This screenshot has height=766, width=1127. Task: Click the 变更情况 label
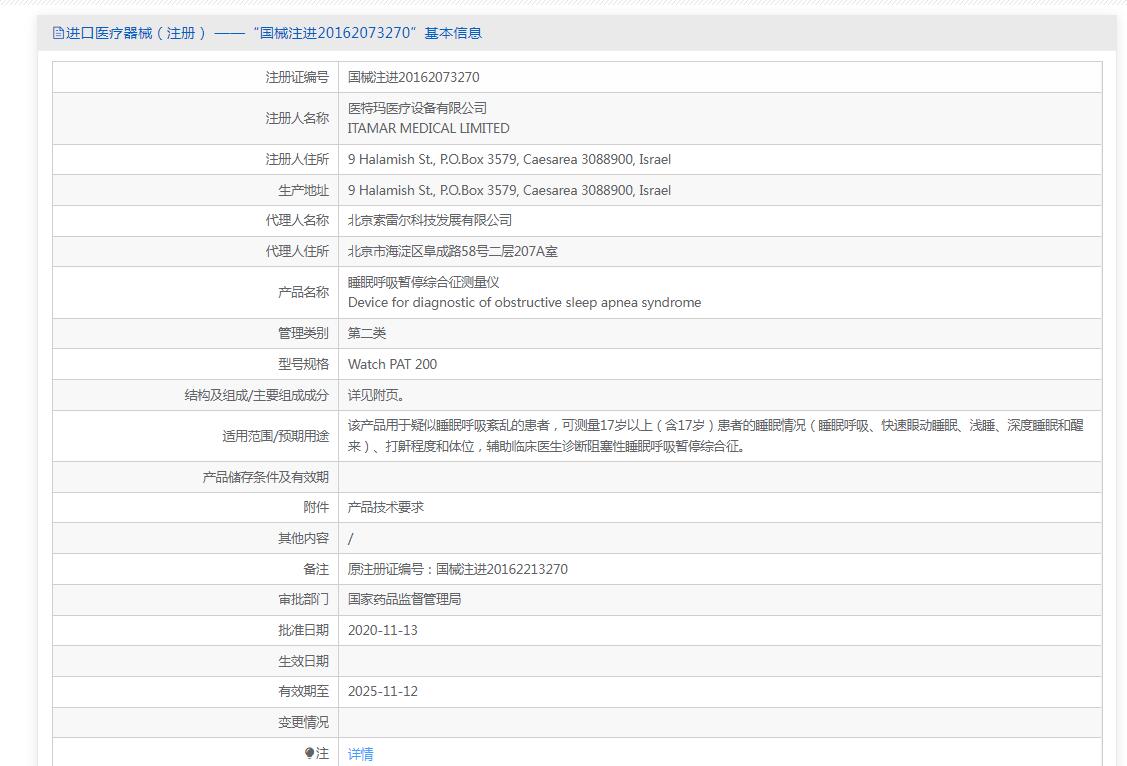(x=303, y=722)
